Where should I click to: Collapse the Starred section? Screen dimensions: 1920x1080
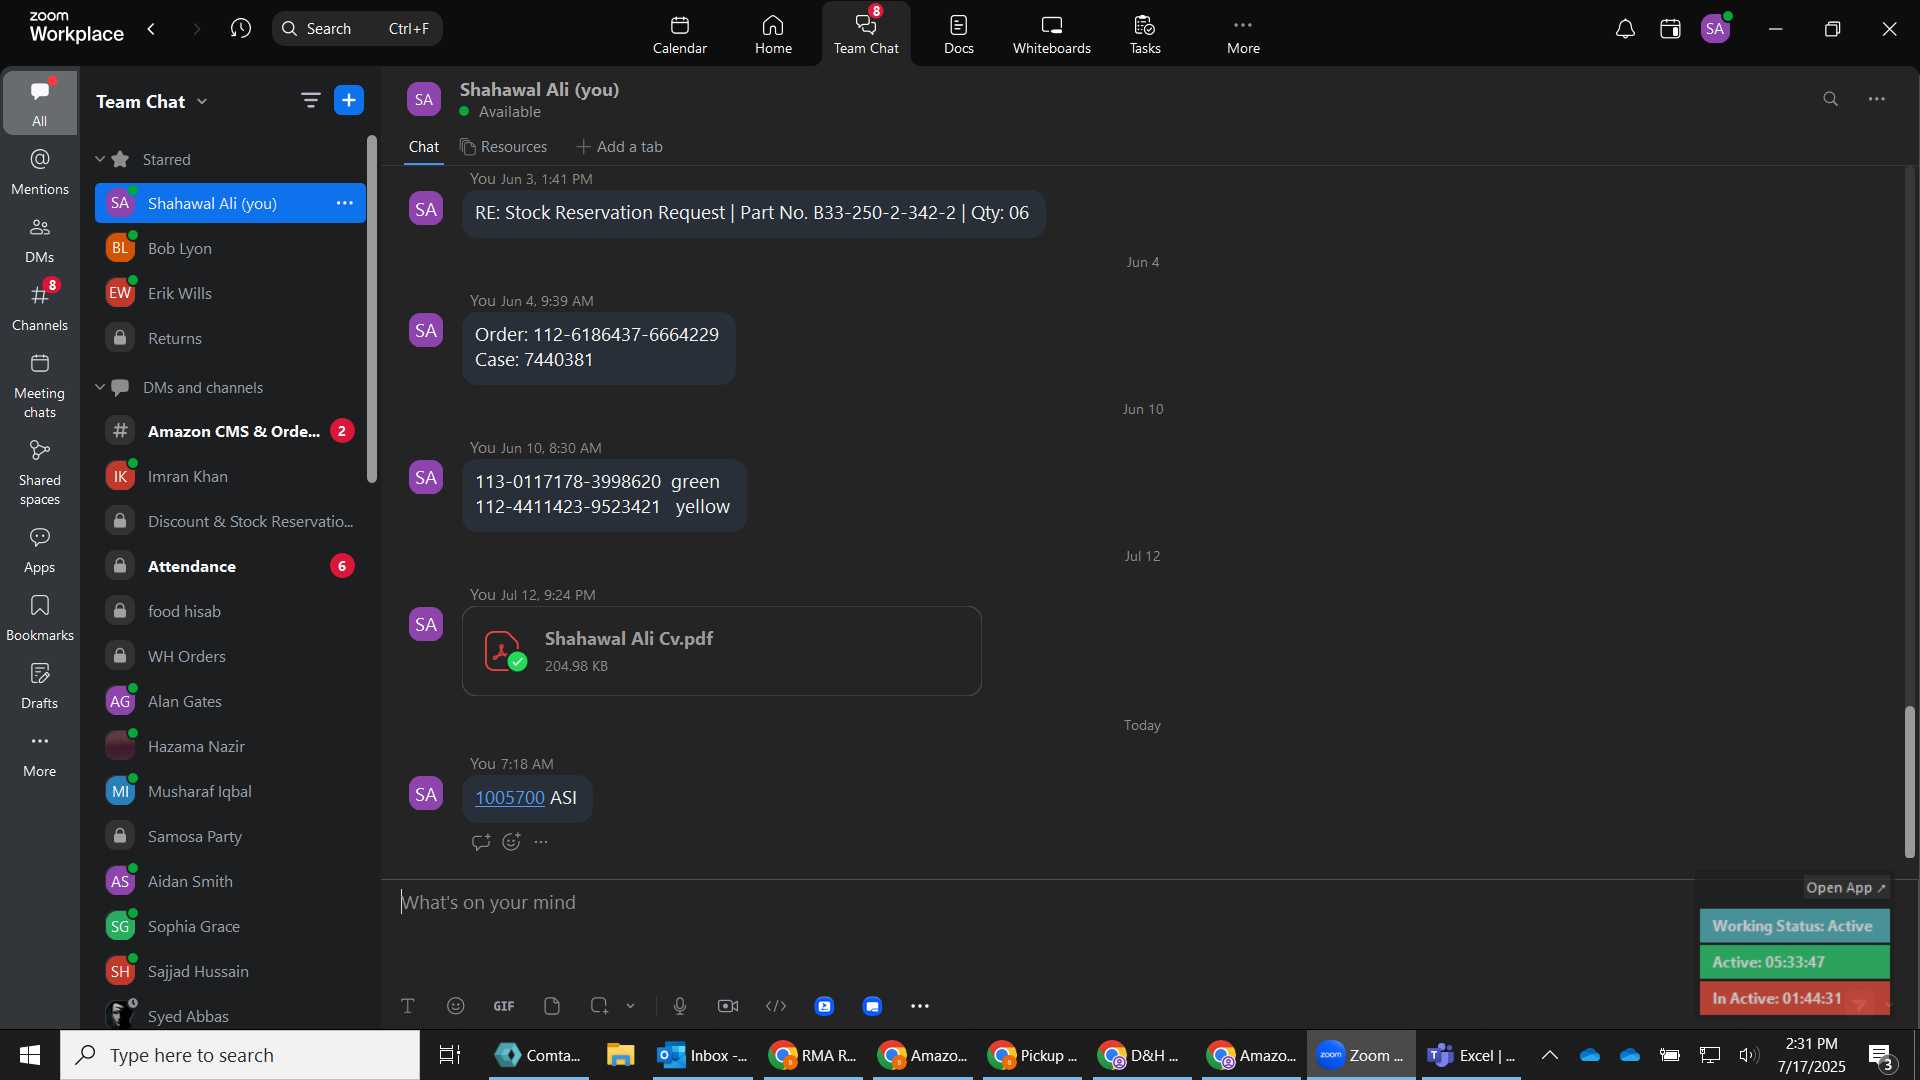click(100, 159)
